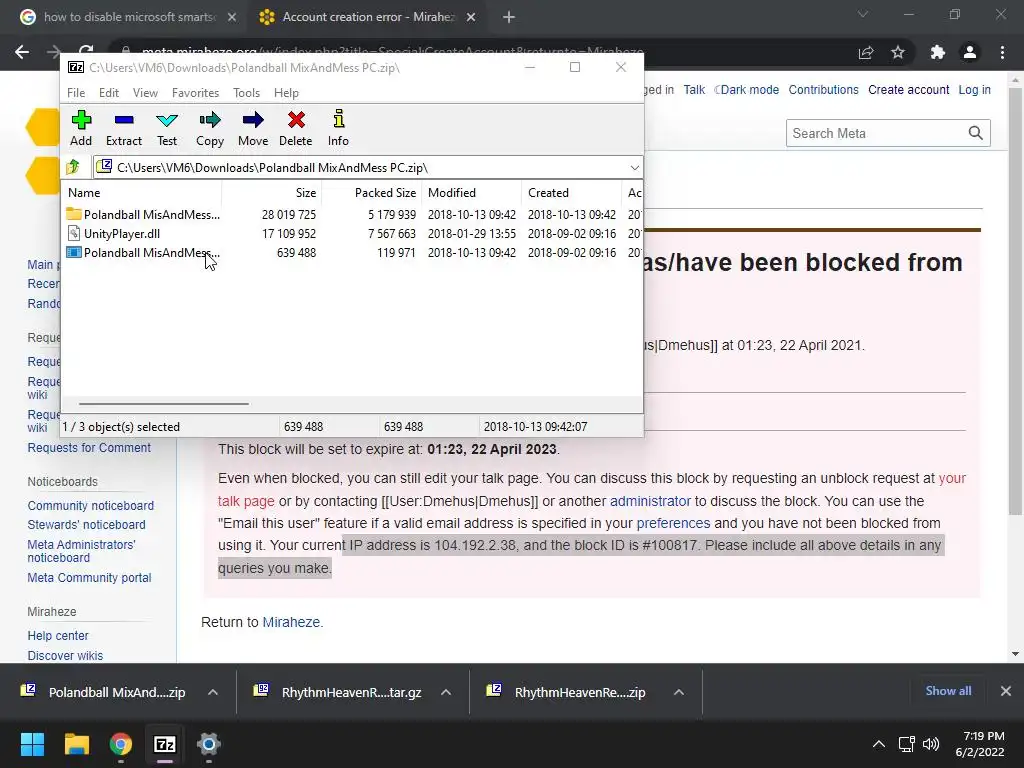Viewport: 1024px width, 768px height.
Task: Open Requests for Comment sidebar link
Action: (89, 447)
